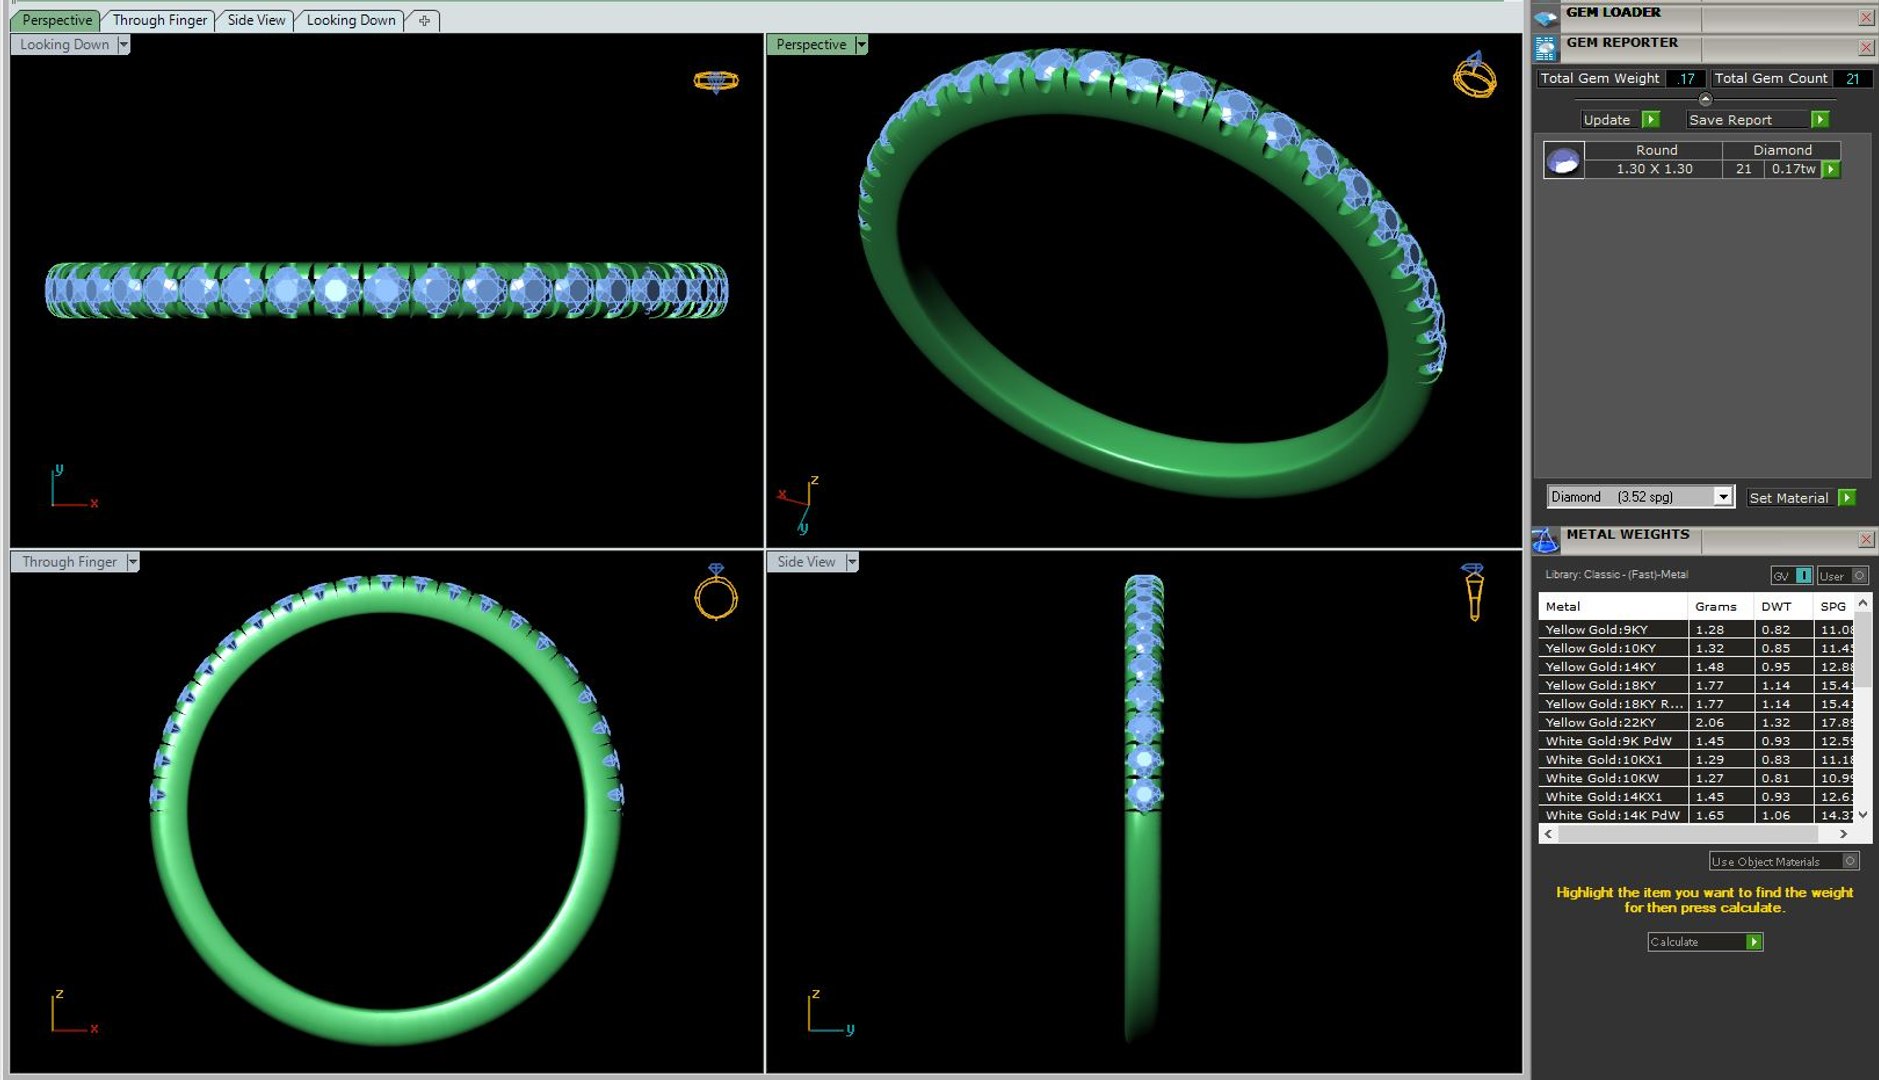This screenshot has height=1080, width=1879.
Task: Select the White Gold:14KX1 row
Action: point(1696,797)
